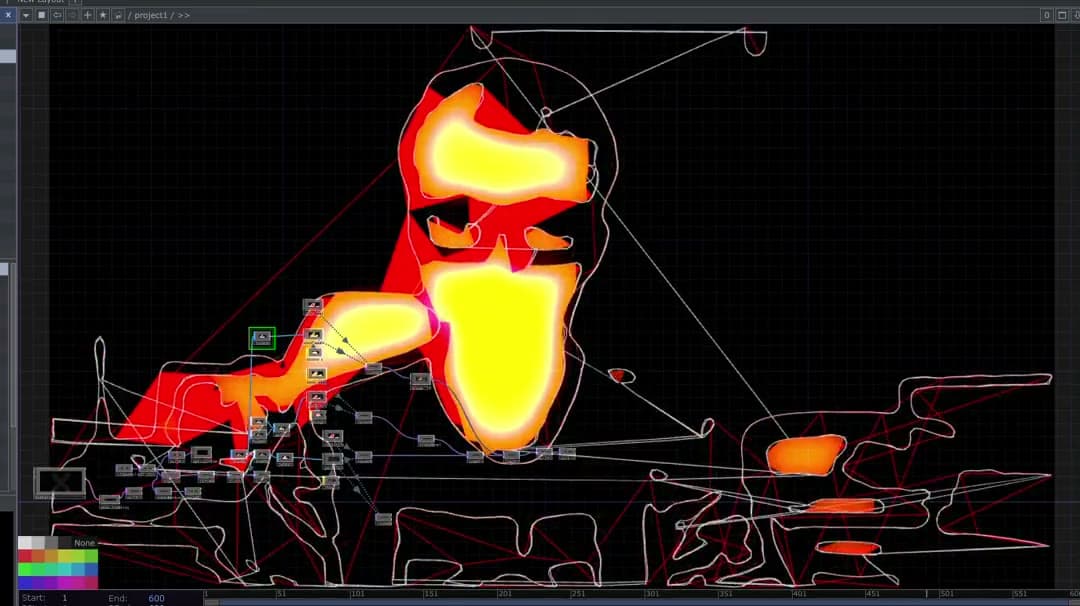The width and height of the screenshot is (1080, 606).
Task: Close the network pane with X button
Action: click(8, 14)
